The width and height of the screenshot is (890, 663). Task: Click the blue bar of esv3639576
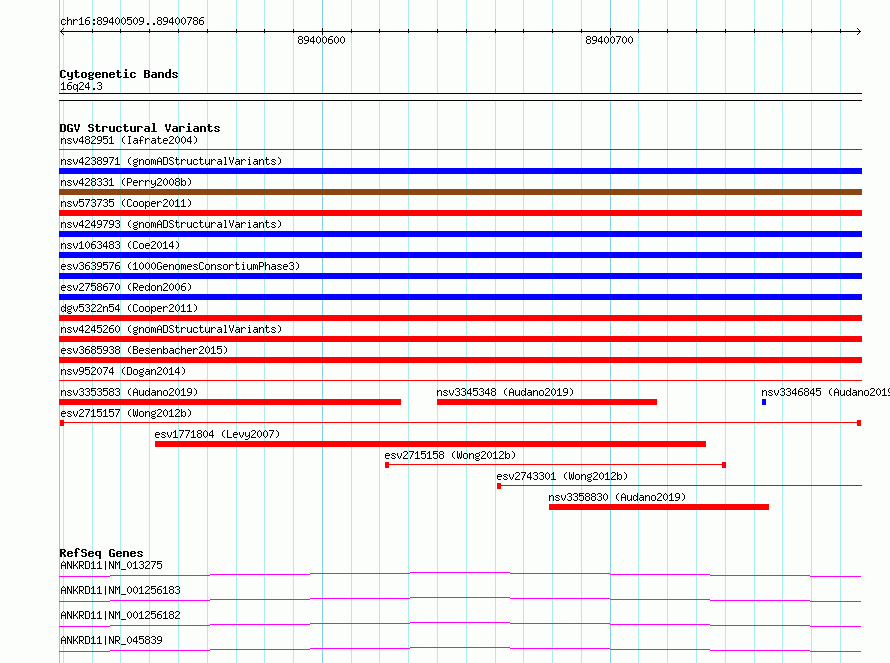pos(460,276)
